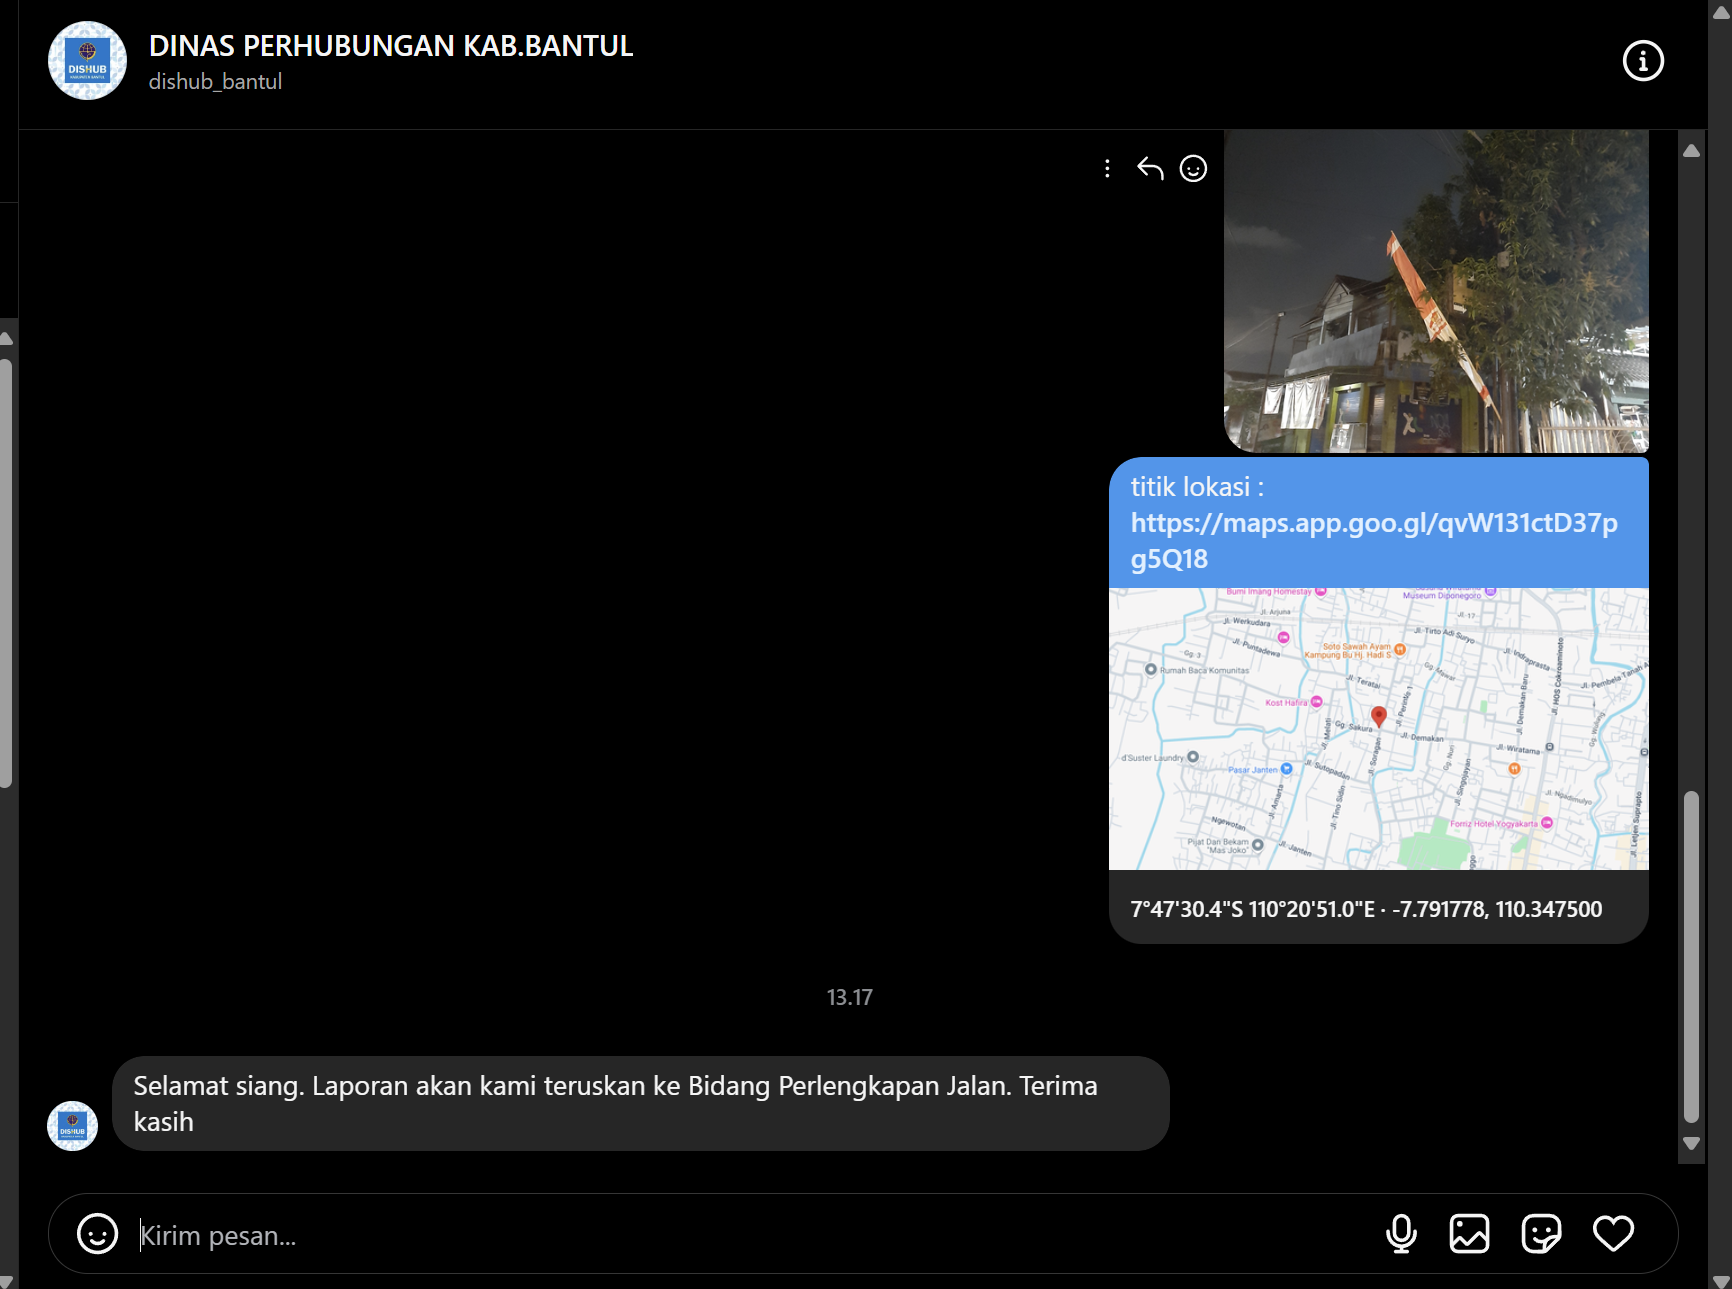Screen dimensions: 1732x1289
Task: Click the three-dot more options on photo message
Action: click(1107, 169)
